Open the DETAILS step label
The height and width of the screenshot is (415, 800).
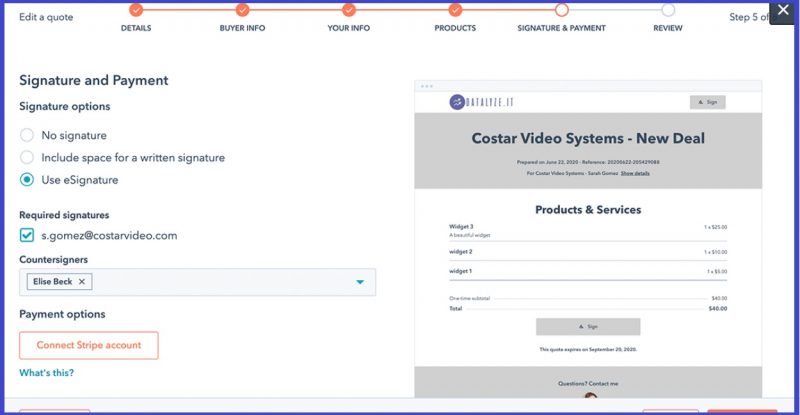pos(136,28)
